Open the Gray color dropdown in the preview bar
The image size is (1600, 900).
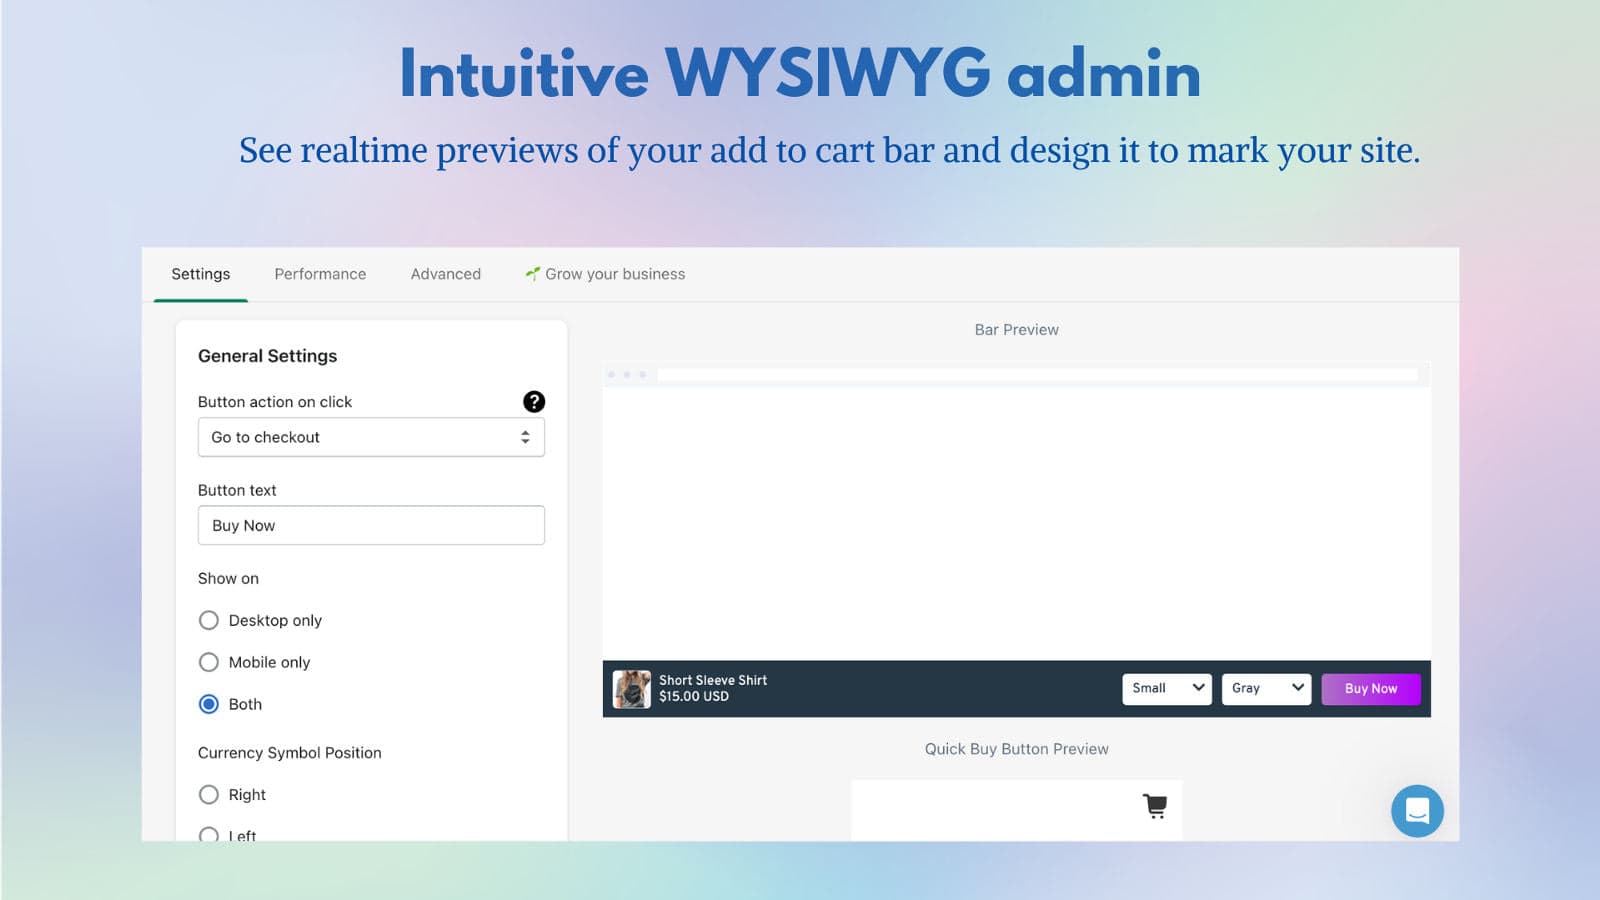click(1266, 688)
